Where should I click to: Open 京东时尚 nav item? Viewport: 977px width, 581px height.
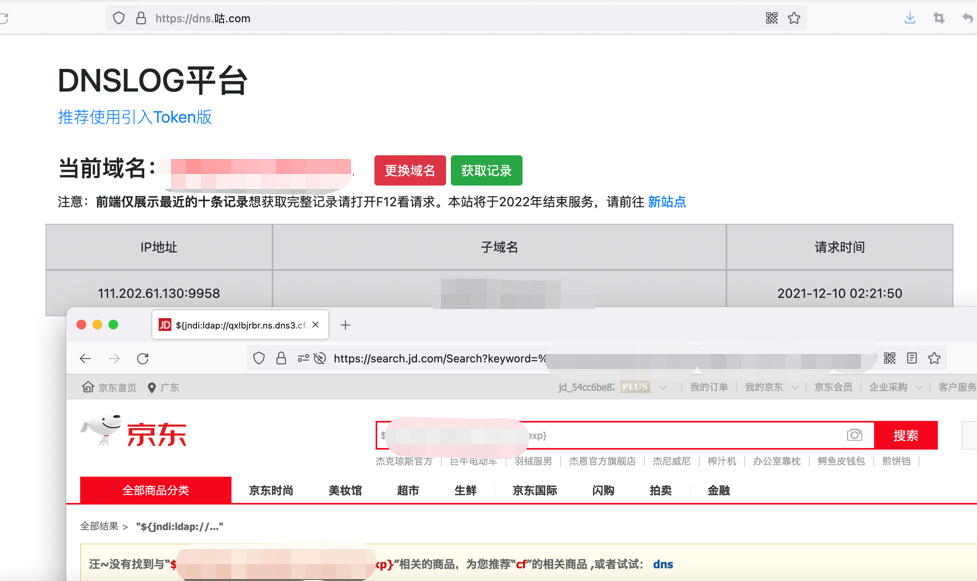click(271, 491)
